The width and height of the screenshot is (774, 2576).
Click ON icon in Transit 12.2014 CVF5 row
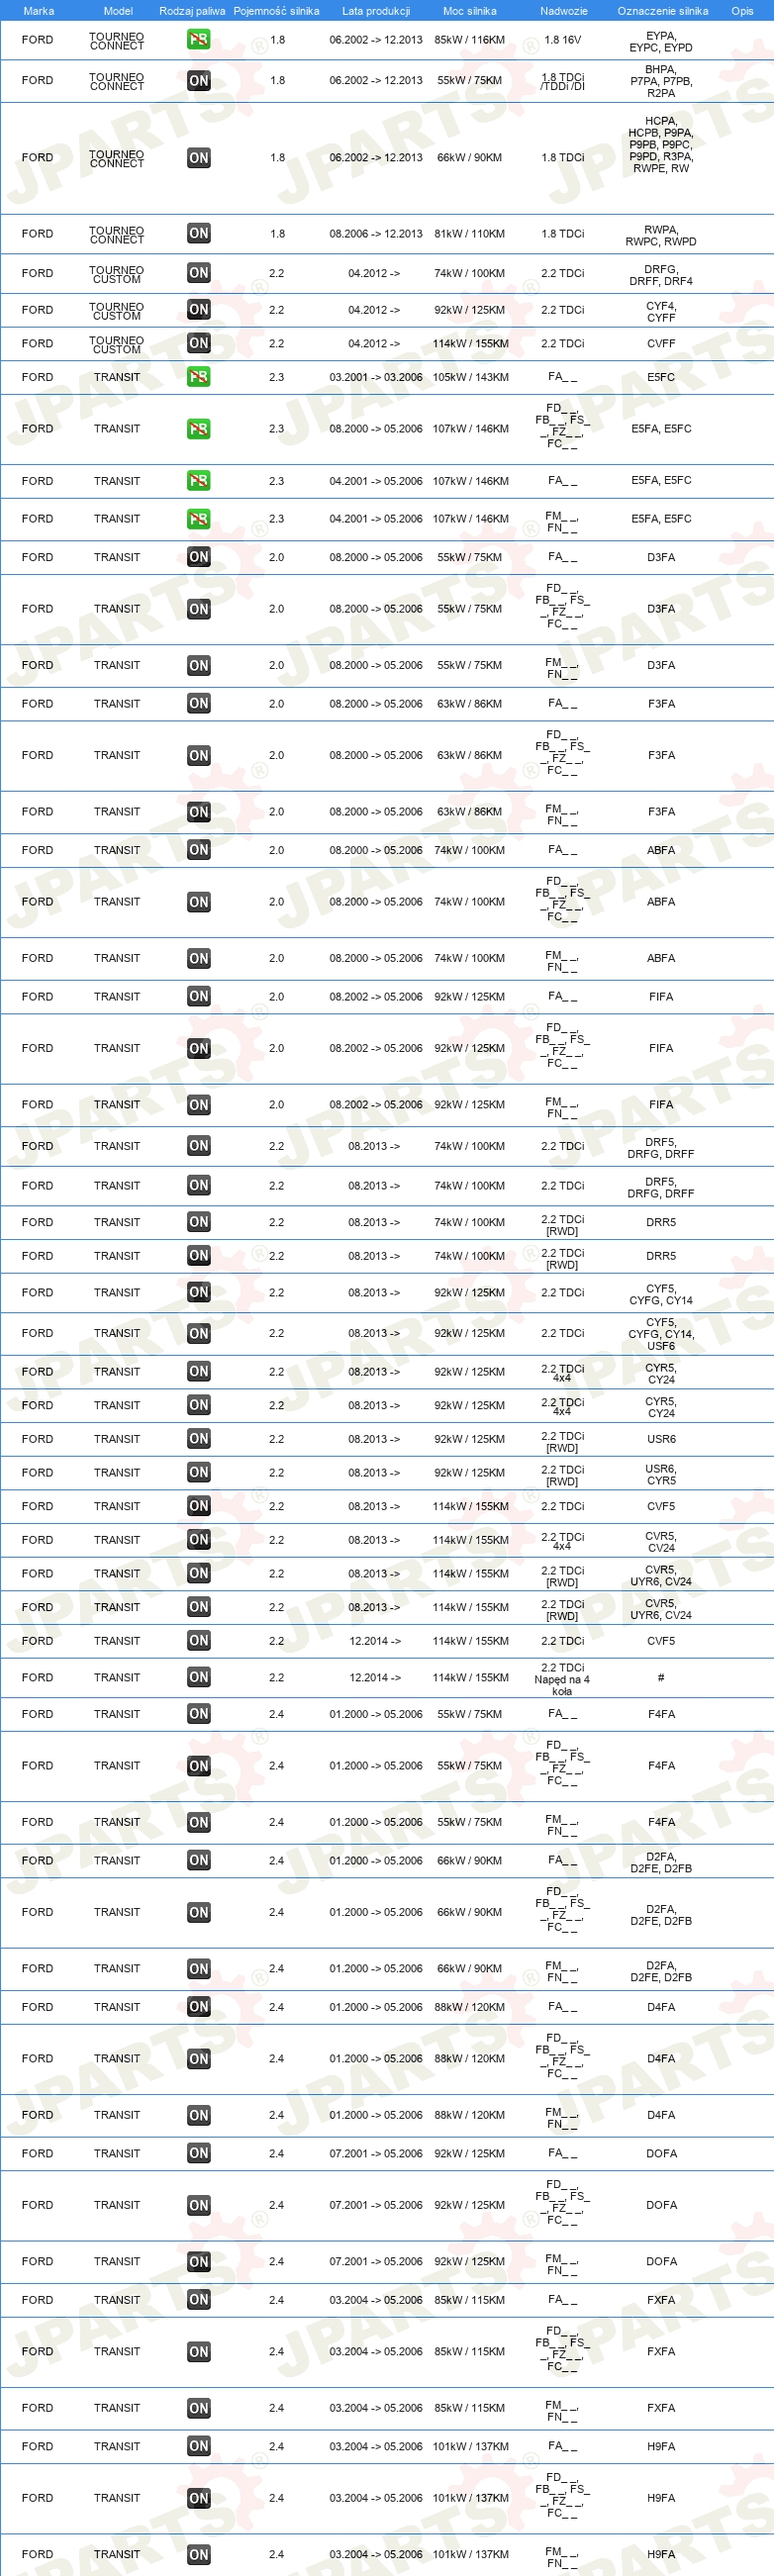pos(198,1641)
